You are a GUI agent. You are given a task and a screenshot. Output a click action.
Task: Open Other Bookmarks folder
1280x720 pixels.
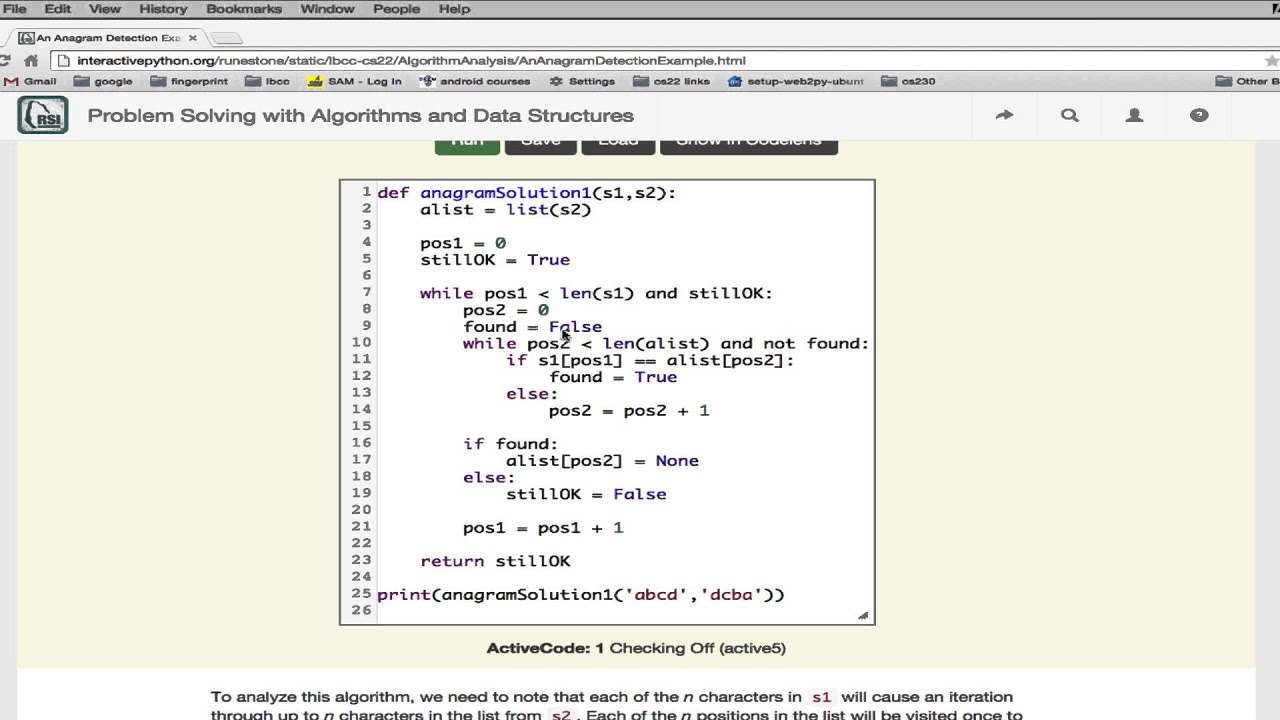point(1248,82)
